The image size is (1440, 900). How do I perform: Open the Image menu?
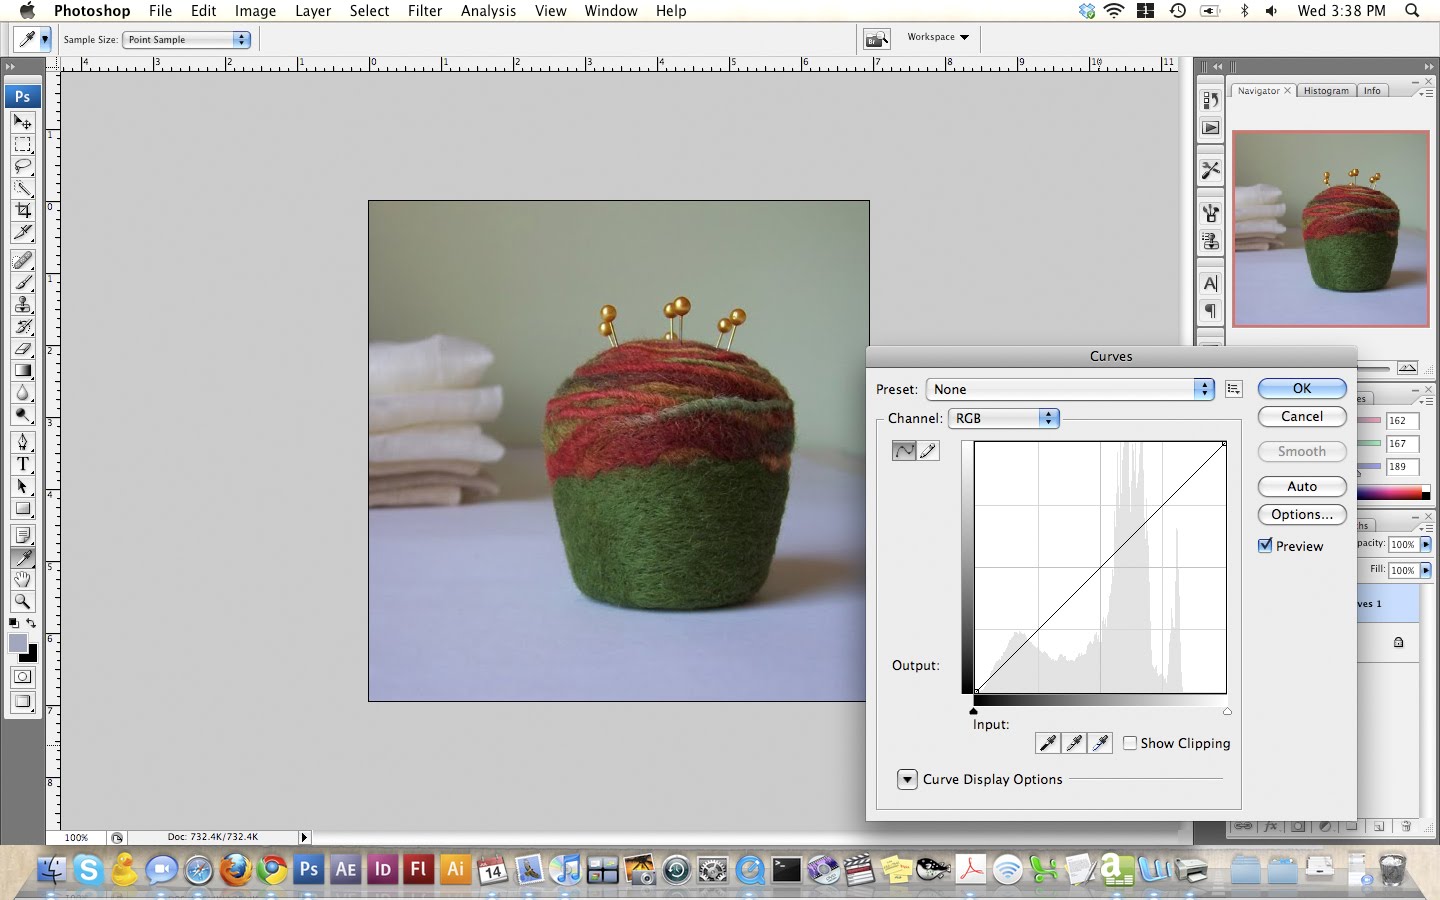coord(256,11)
